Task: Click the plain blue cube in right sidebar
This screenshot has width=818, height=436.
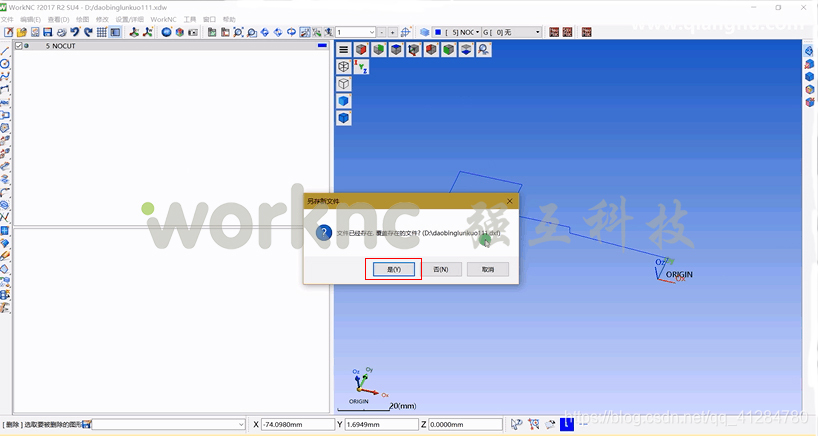Action: 809,77
